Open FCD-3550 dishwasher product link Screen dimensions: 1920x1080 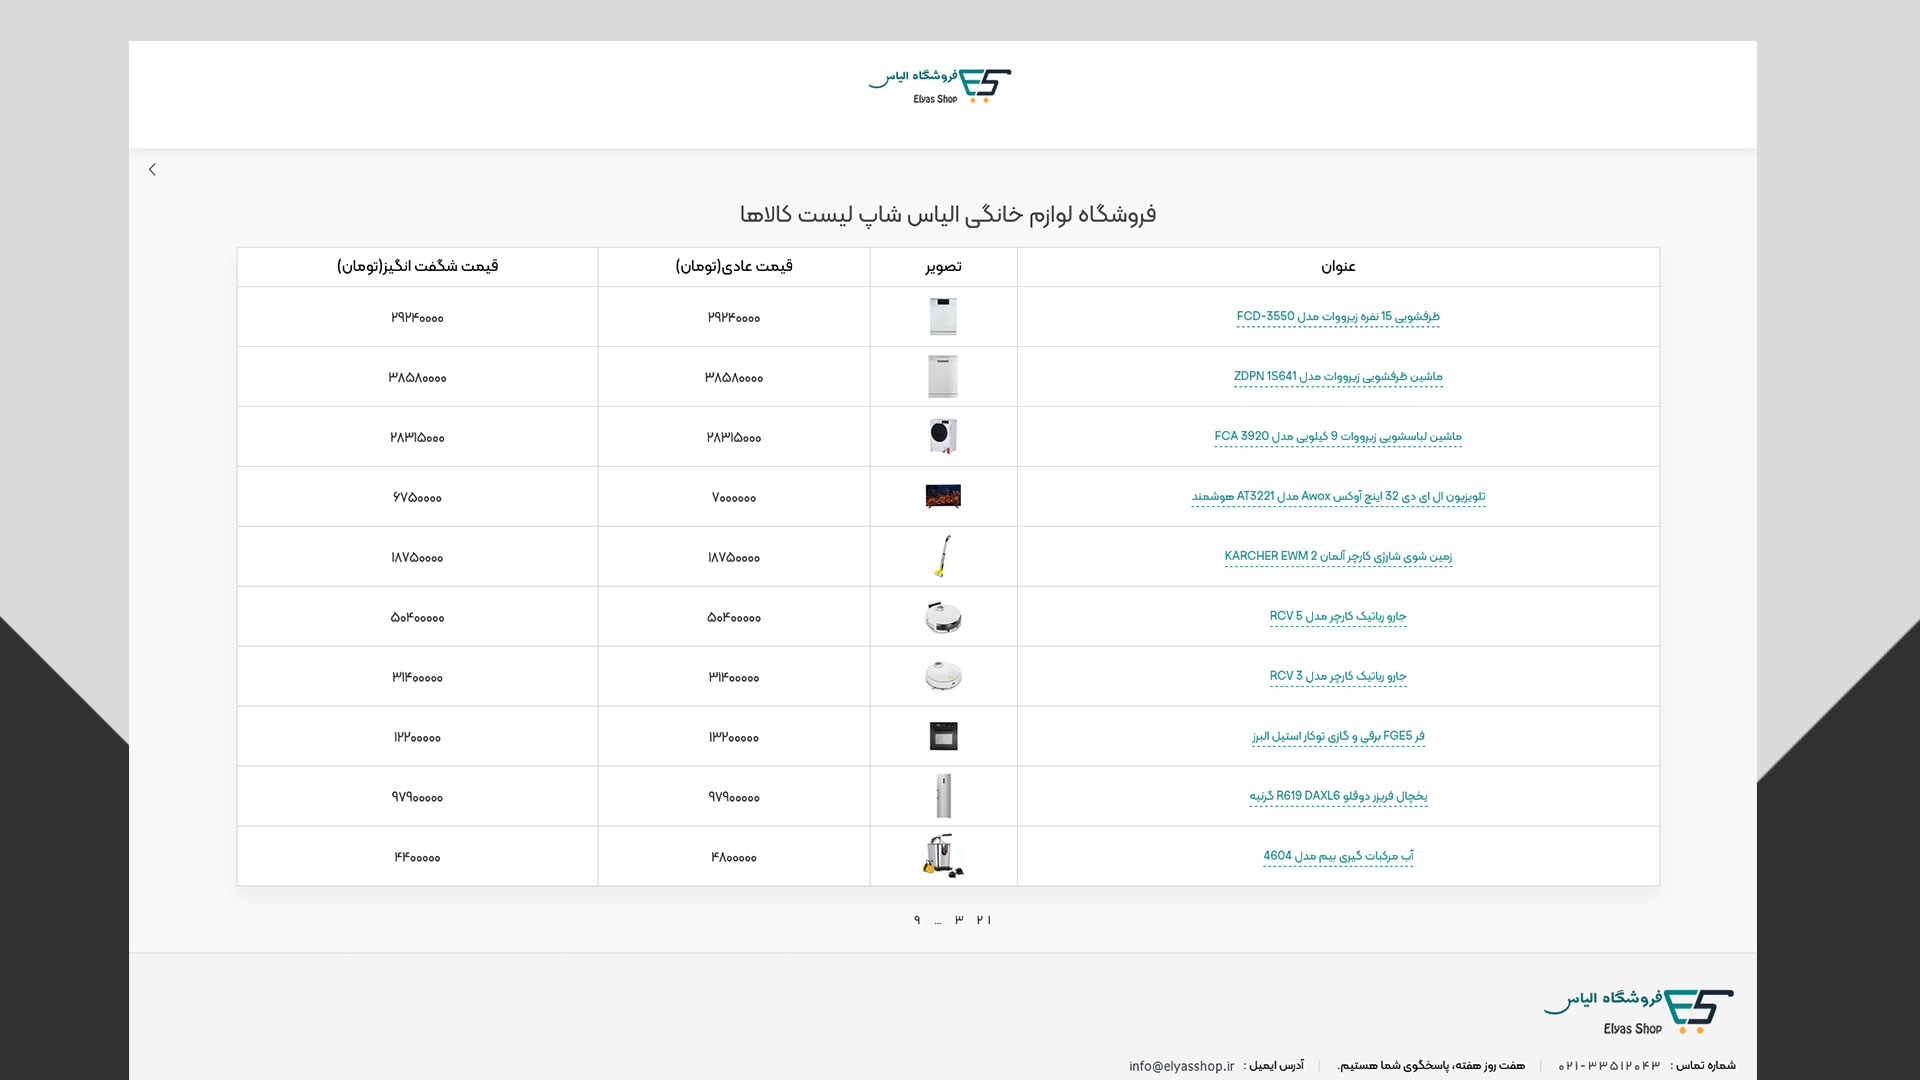(1337, 316)
